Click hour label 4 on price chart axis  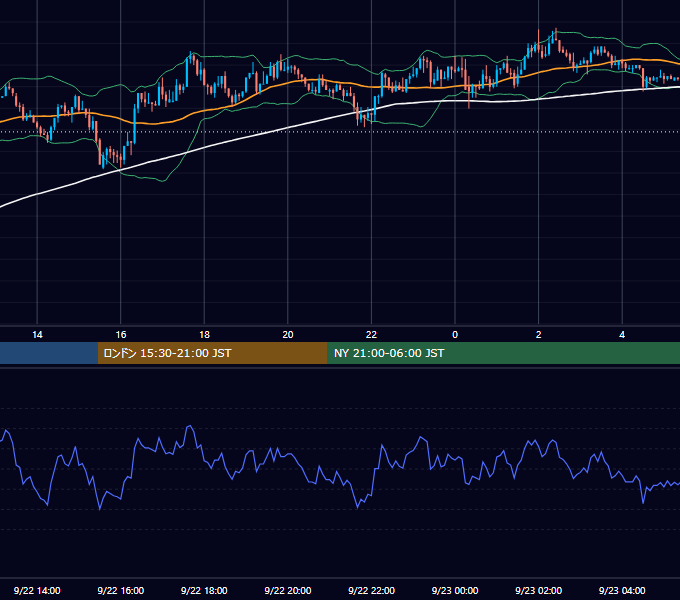coord(622,335)
